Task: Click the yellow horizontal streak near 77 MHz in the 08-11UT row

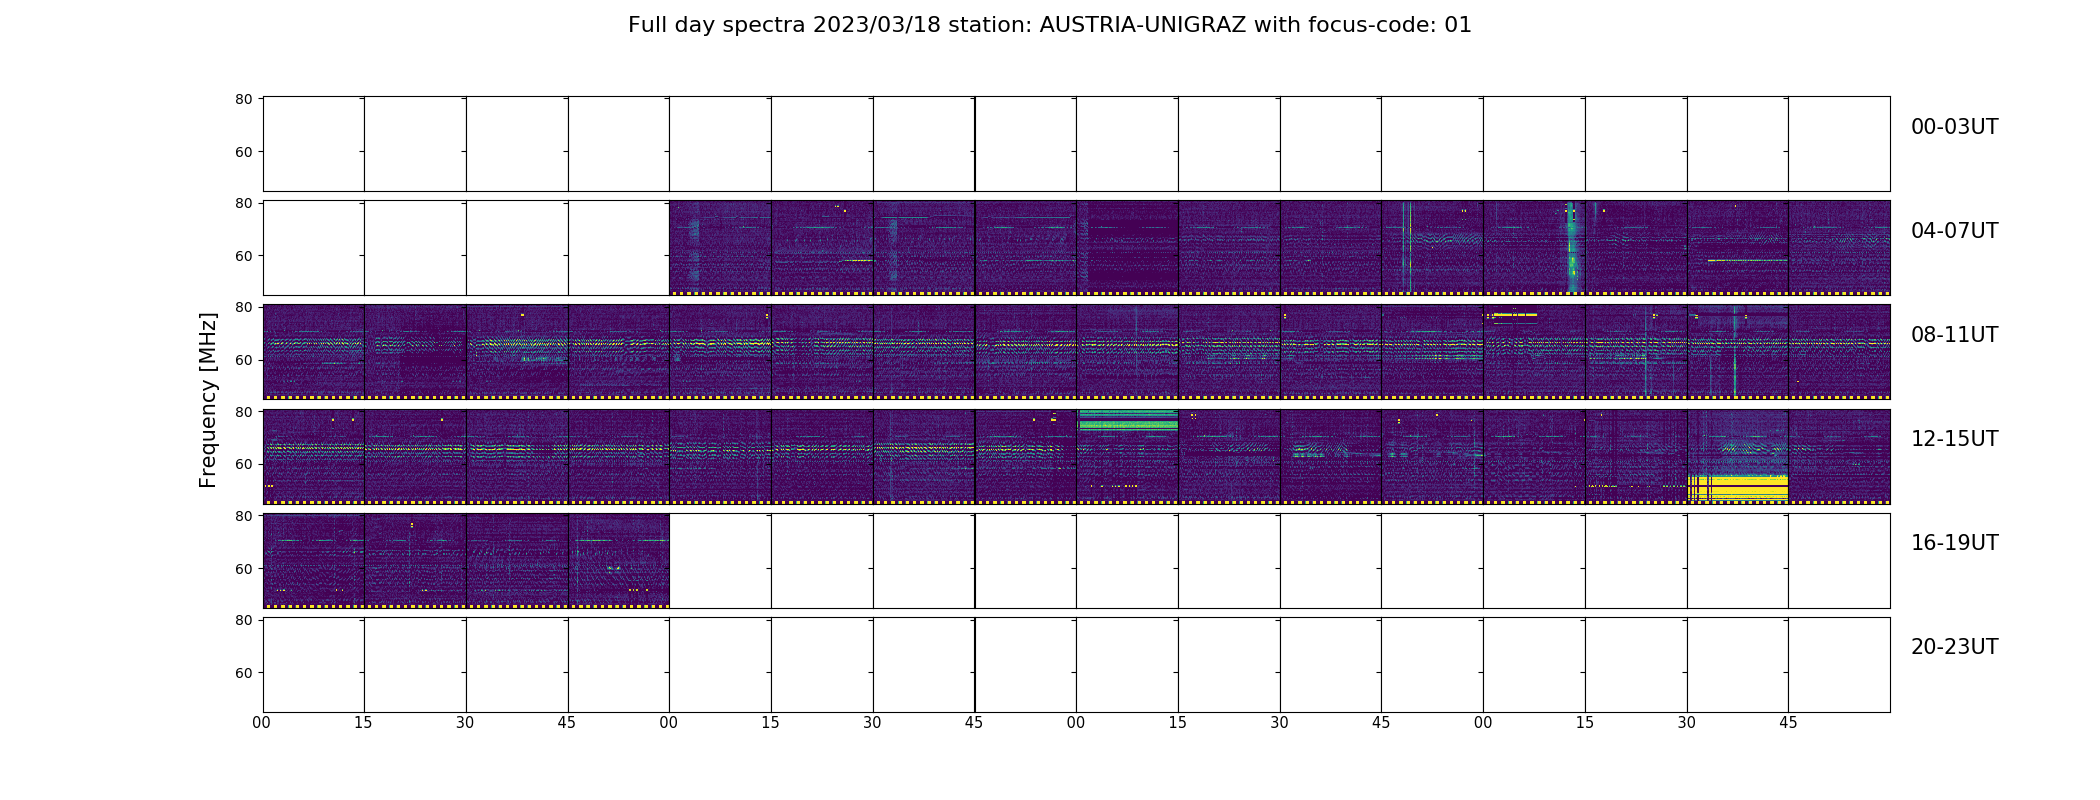Action: (1513, 315)
